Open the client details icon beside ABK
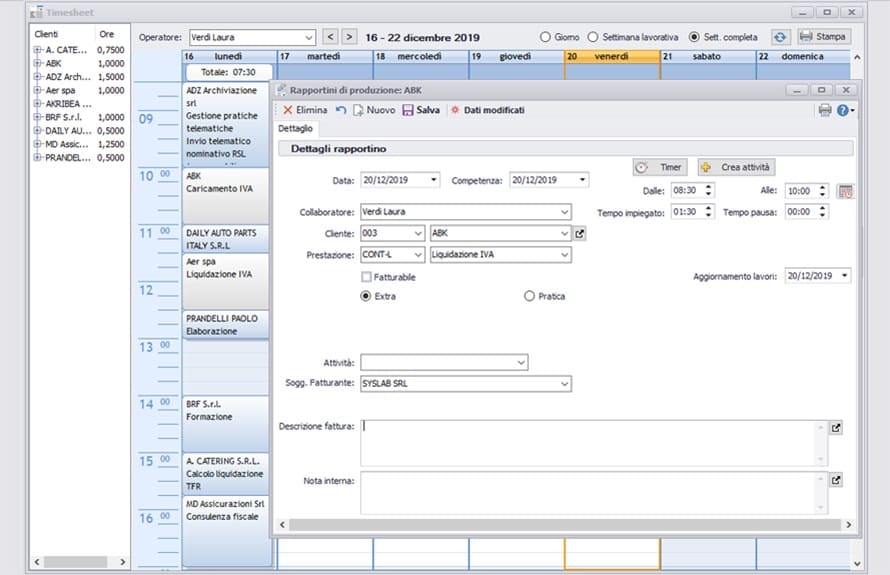 [580, 234]
